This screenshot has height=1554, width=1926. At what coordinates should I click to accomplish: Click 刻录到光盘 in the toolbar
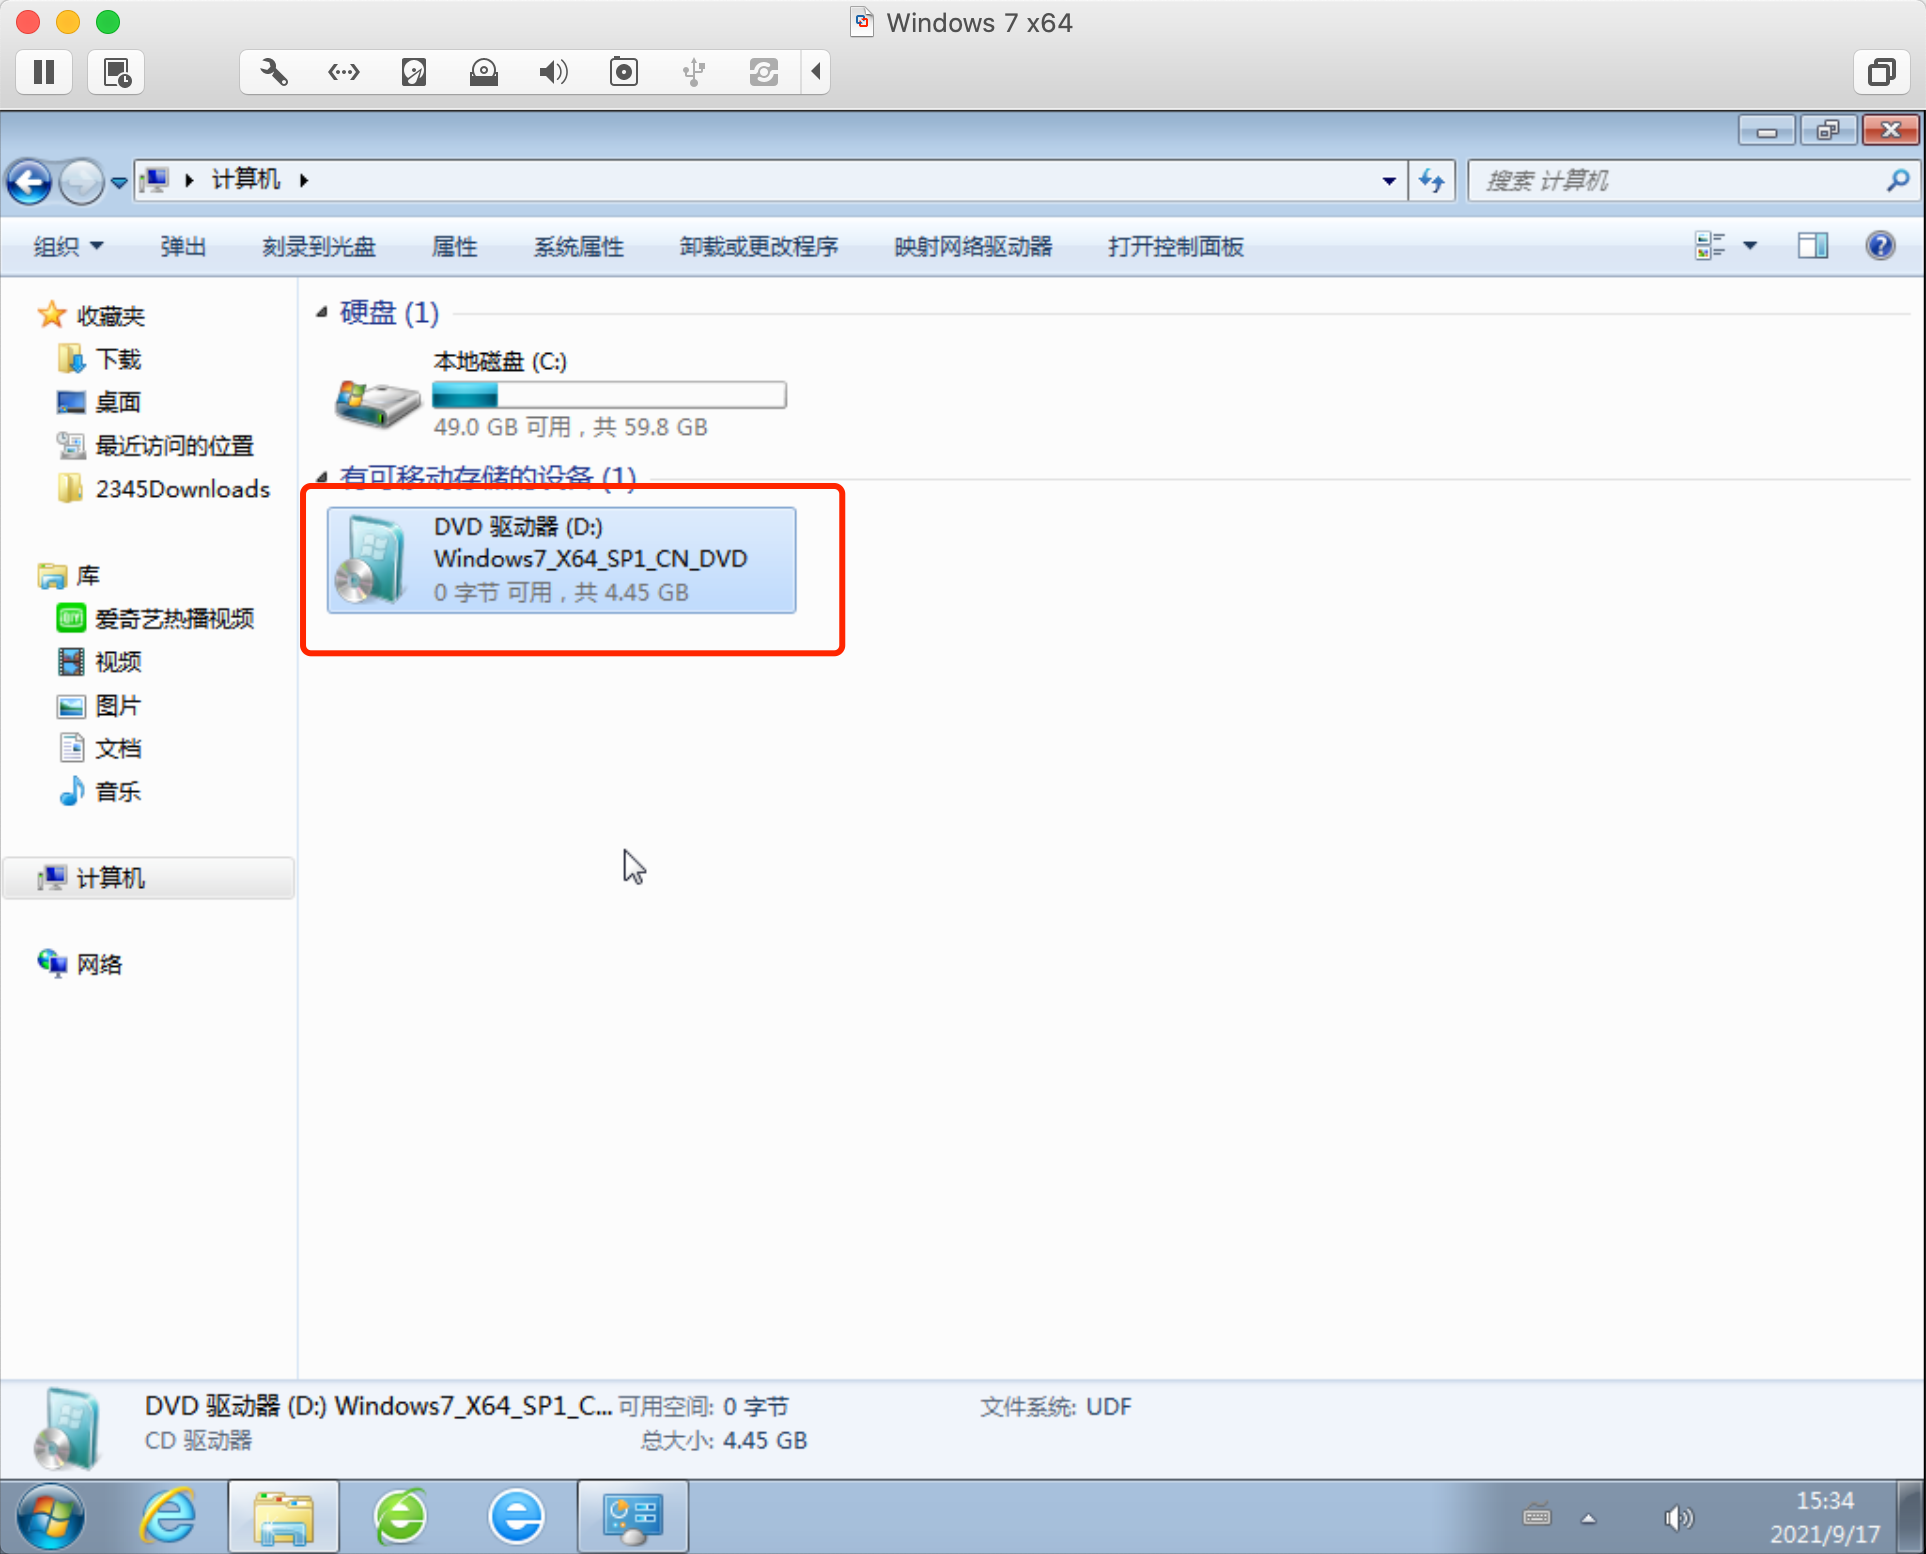[x=319, y=247]
